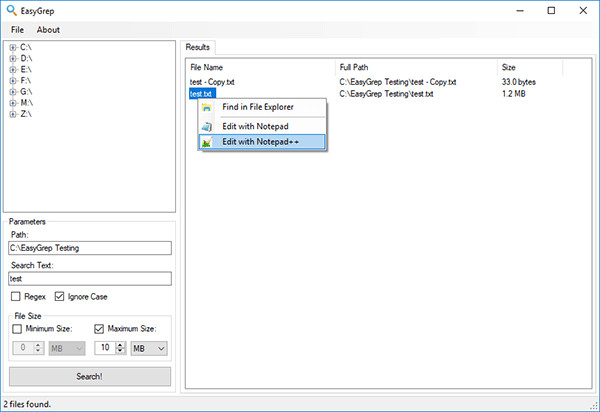Close the EasyGrep window
600x412 pixels.
tap(583, 11)
